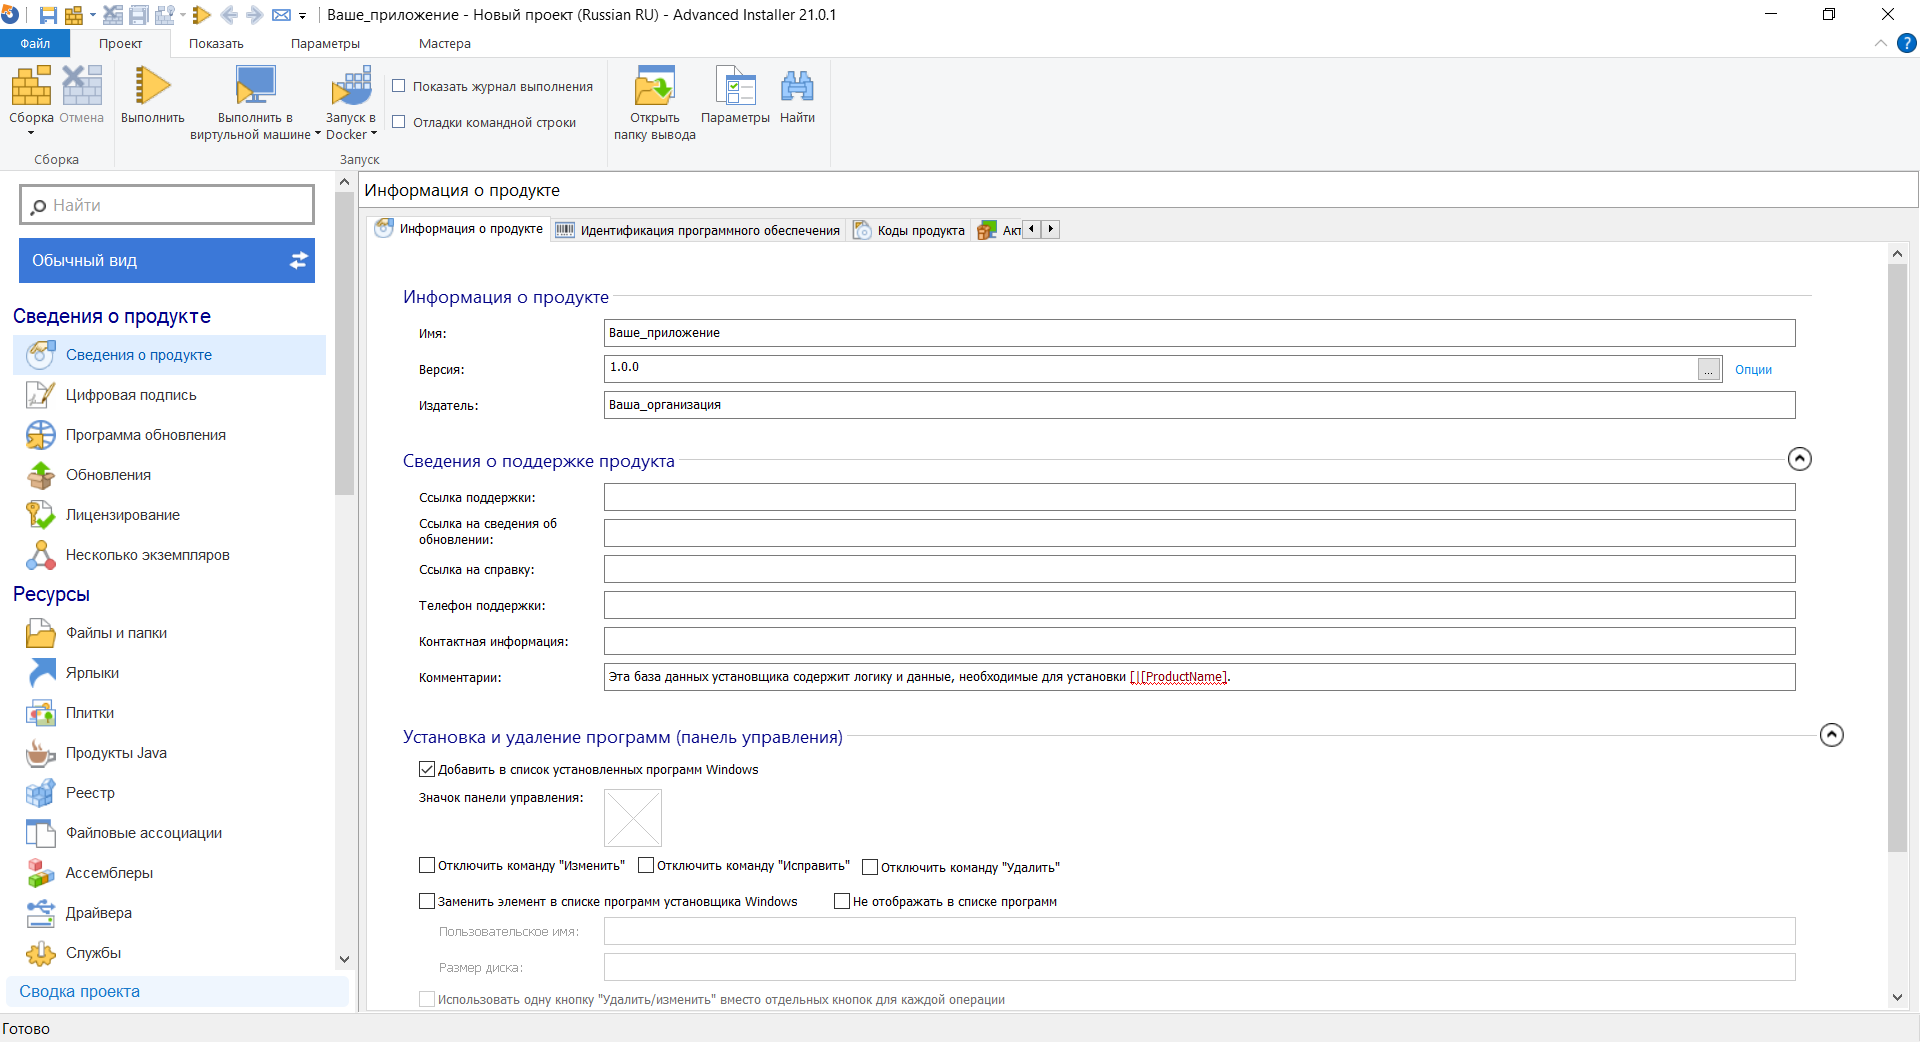
Task: Click the envelope feedback icon in the title bar
Action: (281, 15)
